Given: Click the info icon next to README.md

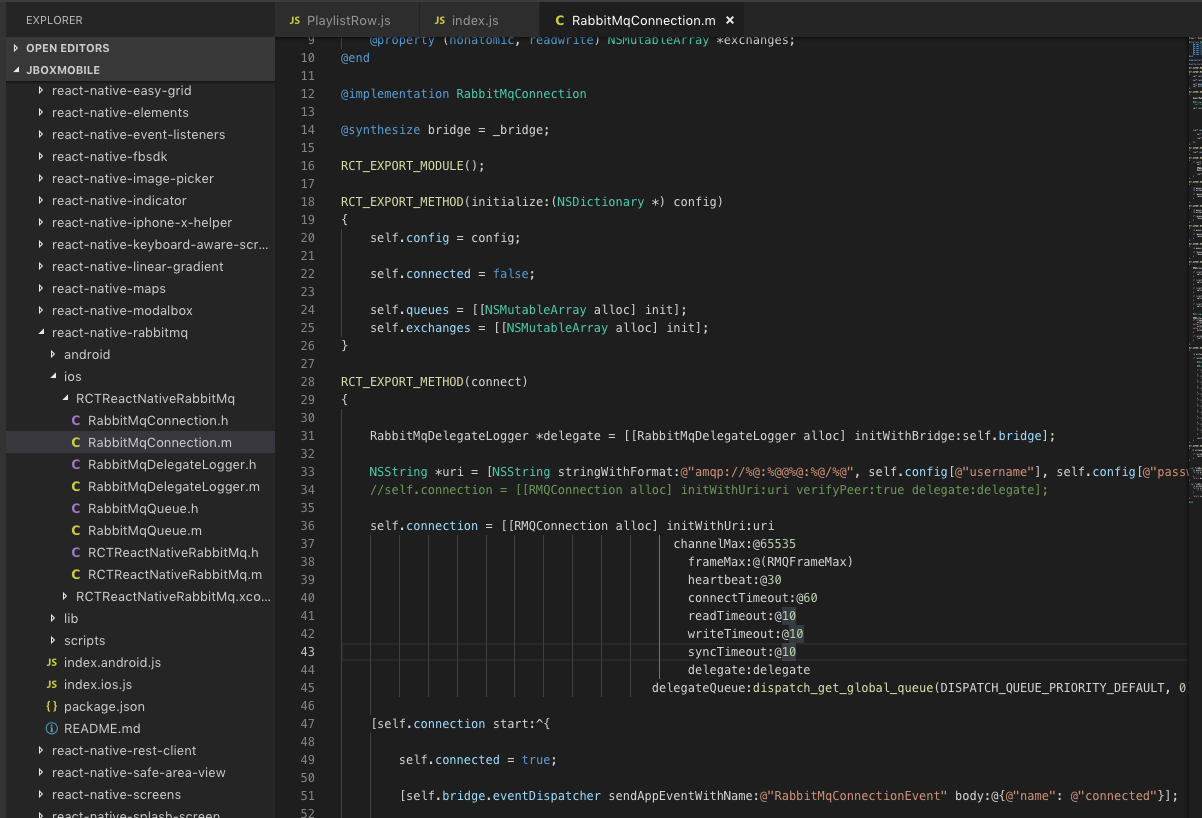Looking at the screenshot, I should [x=51, y=728].
